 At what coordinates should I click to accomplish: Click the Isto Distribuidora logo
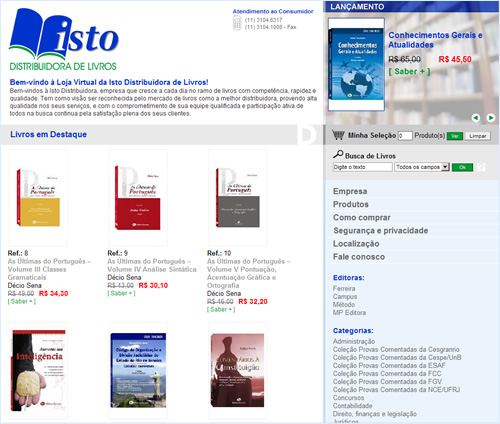64,39
